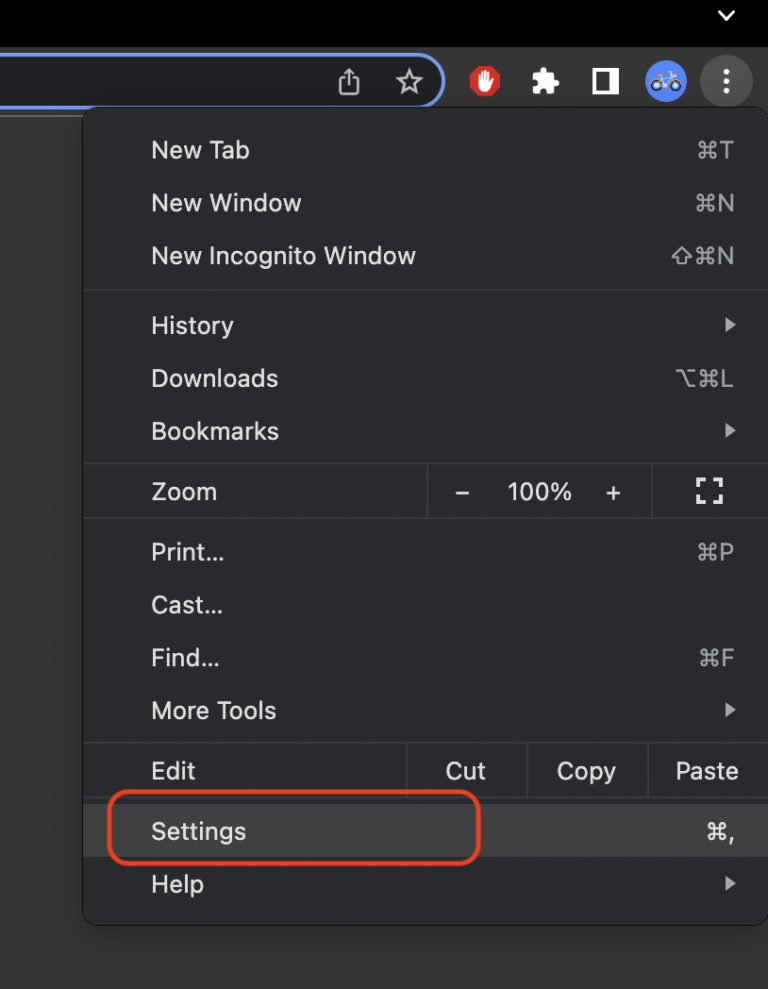The image size is (768, 989).
Task: Decrease zoom with the minus button
Action: [x=462, y=492]
